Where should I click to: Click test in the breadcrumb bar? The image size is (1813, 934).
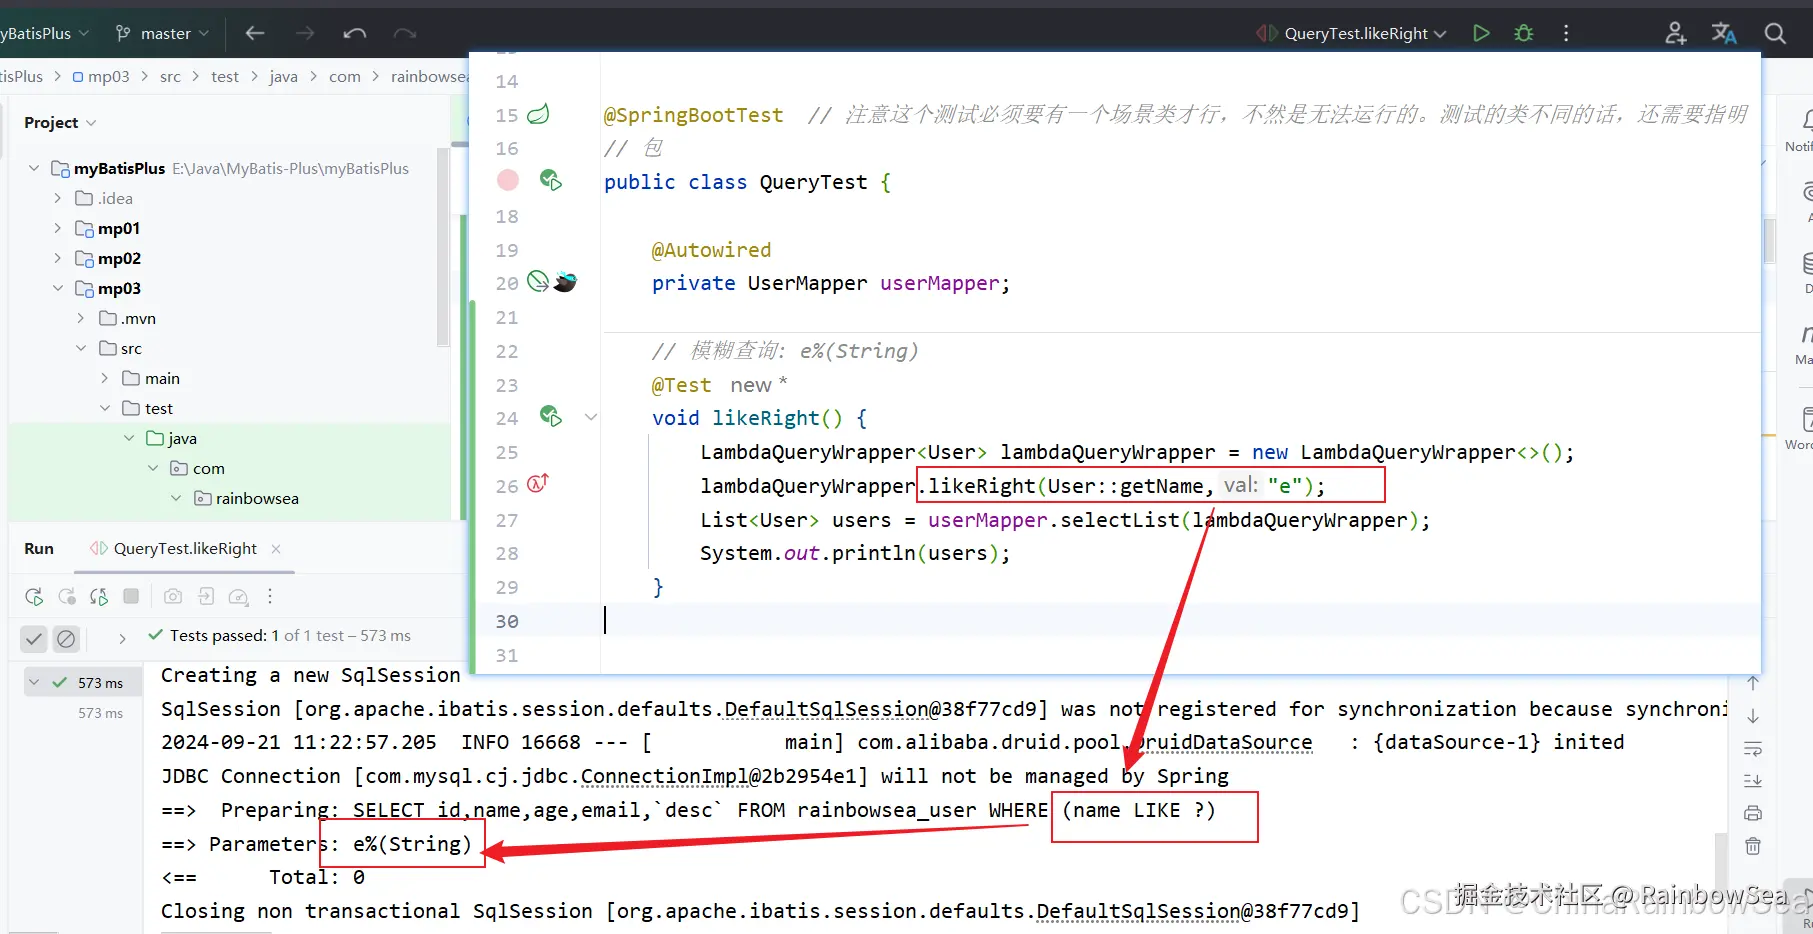click(225, 76)
